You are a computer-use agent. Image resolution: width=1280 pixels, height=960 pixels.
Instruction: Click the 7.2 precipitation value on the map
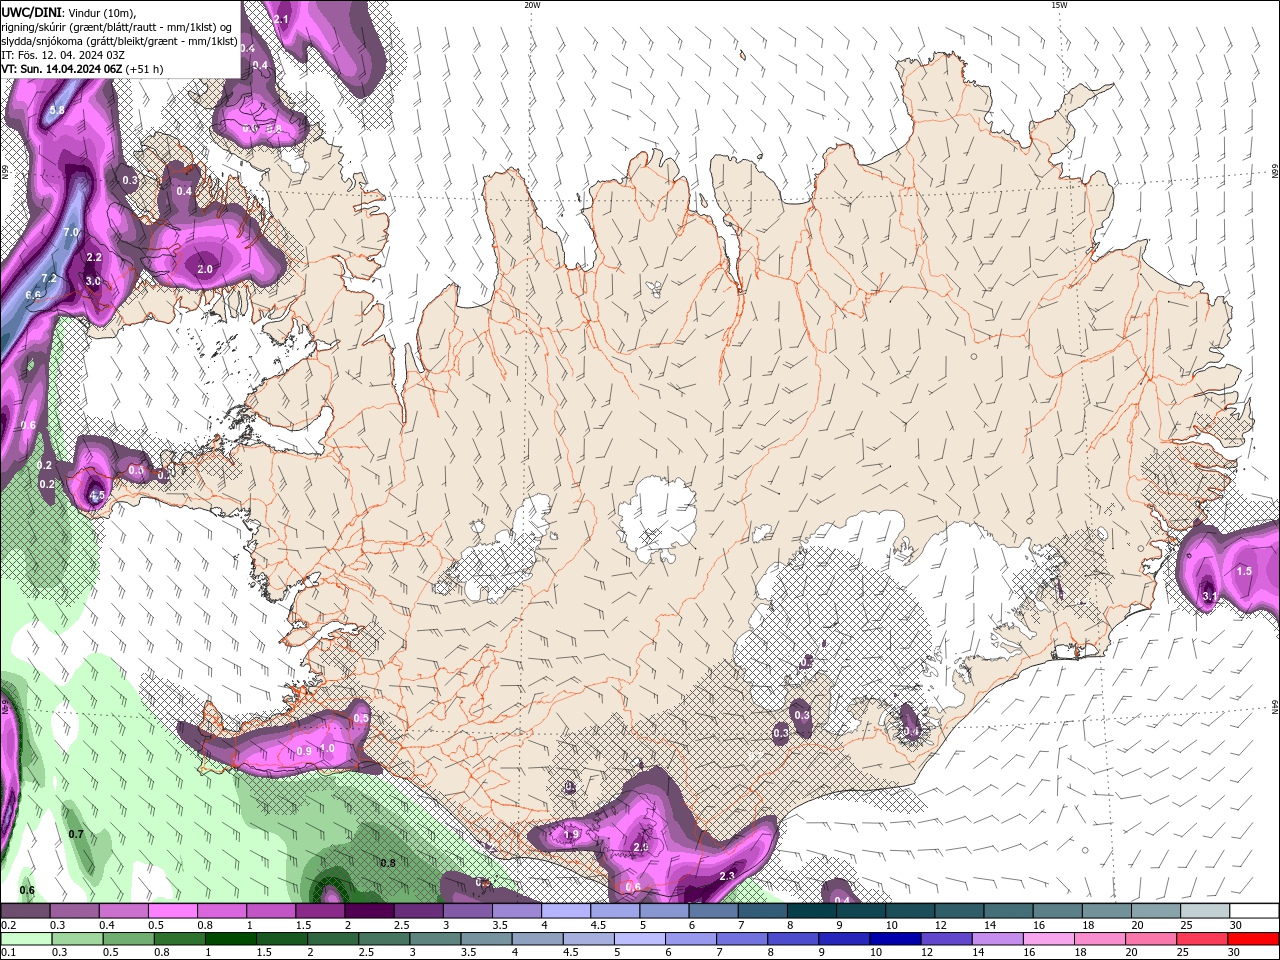(48, 278)
